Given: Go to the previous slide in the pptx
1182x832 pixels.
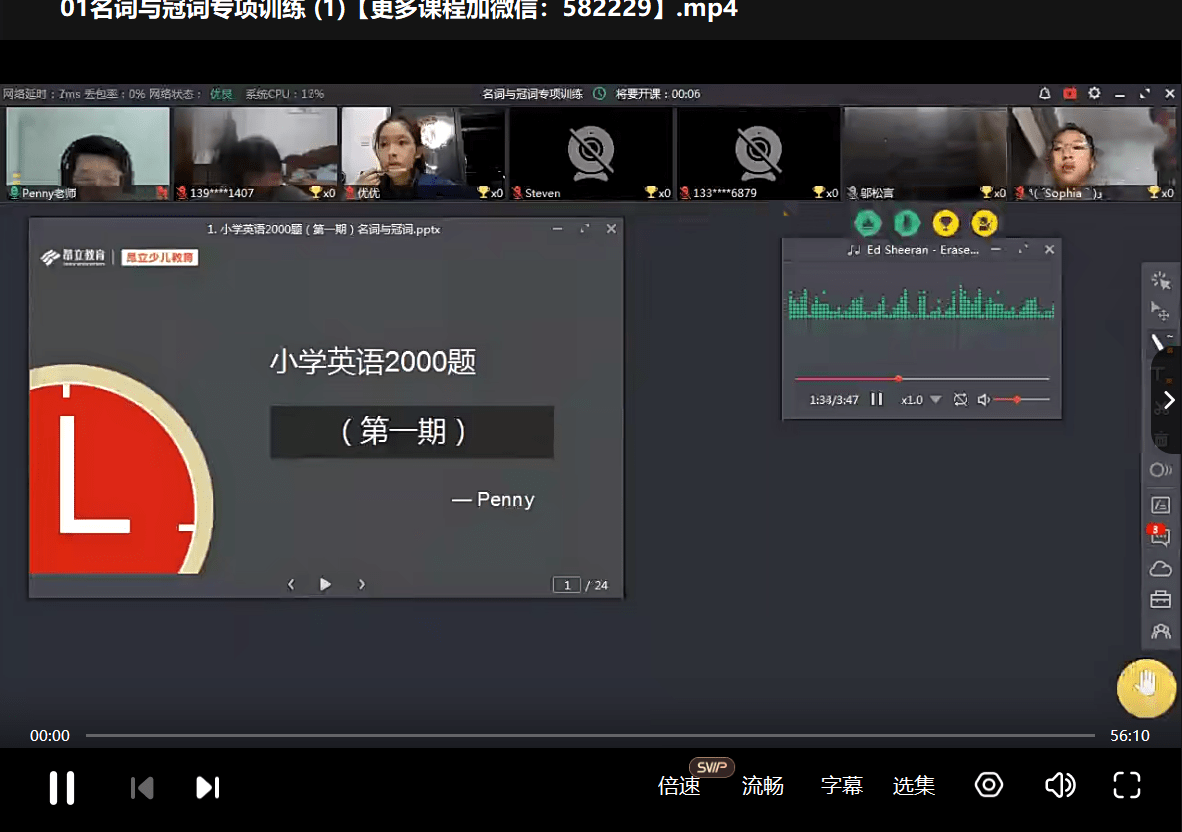Looking at the screenshot, I should pyautogui.click(x=291, y=584).
